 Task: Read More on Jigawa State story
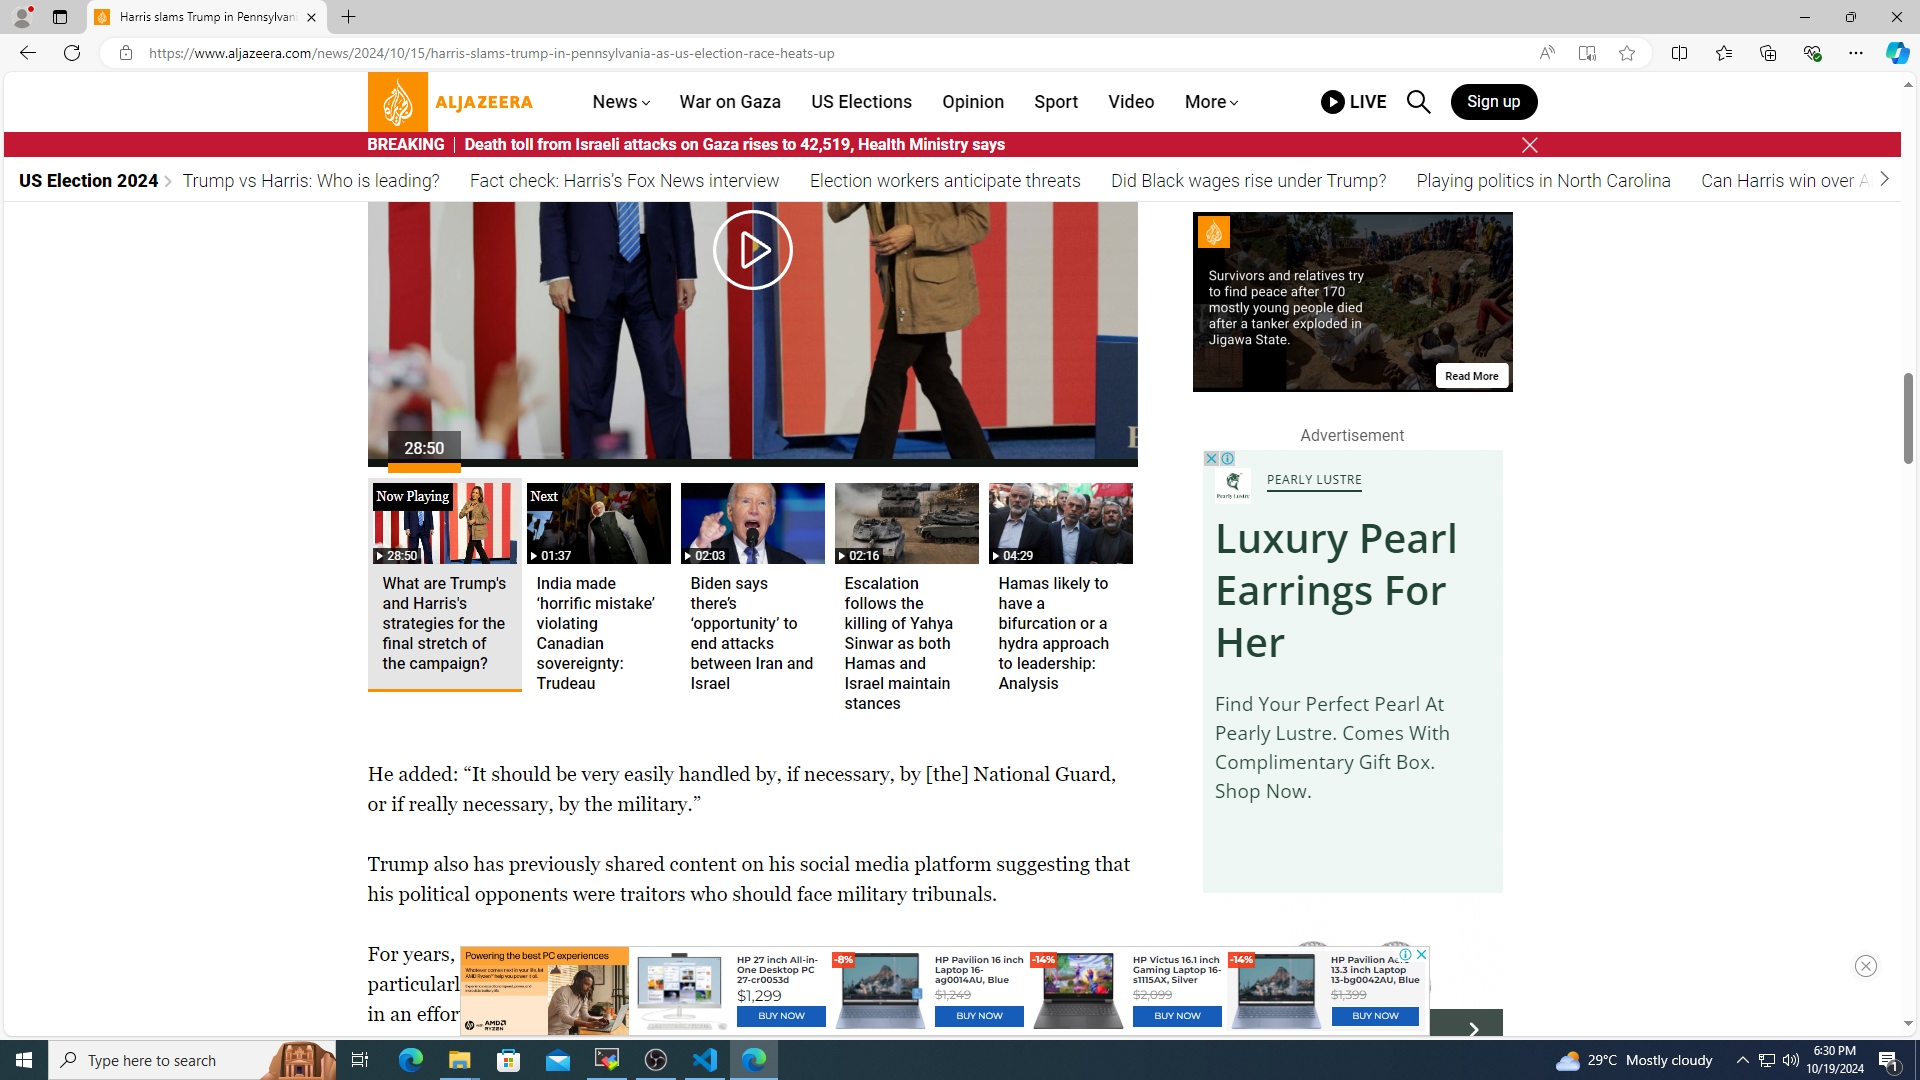tap(1471, 376)
